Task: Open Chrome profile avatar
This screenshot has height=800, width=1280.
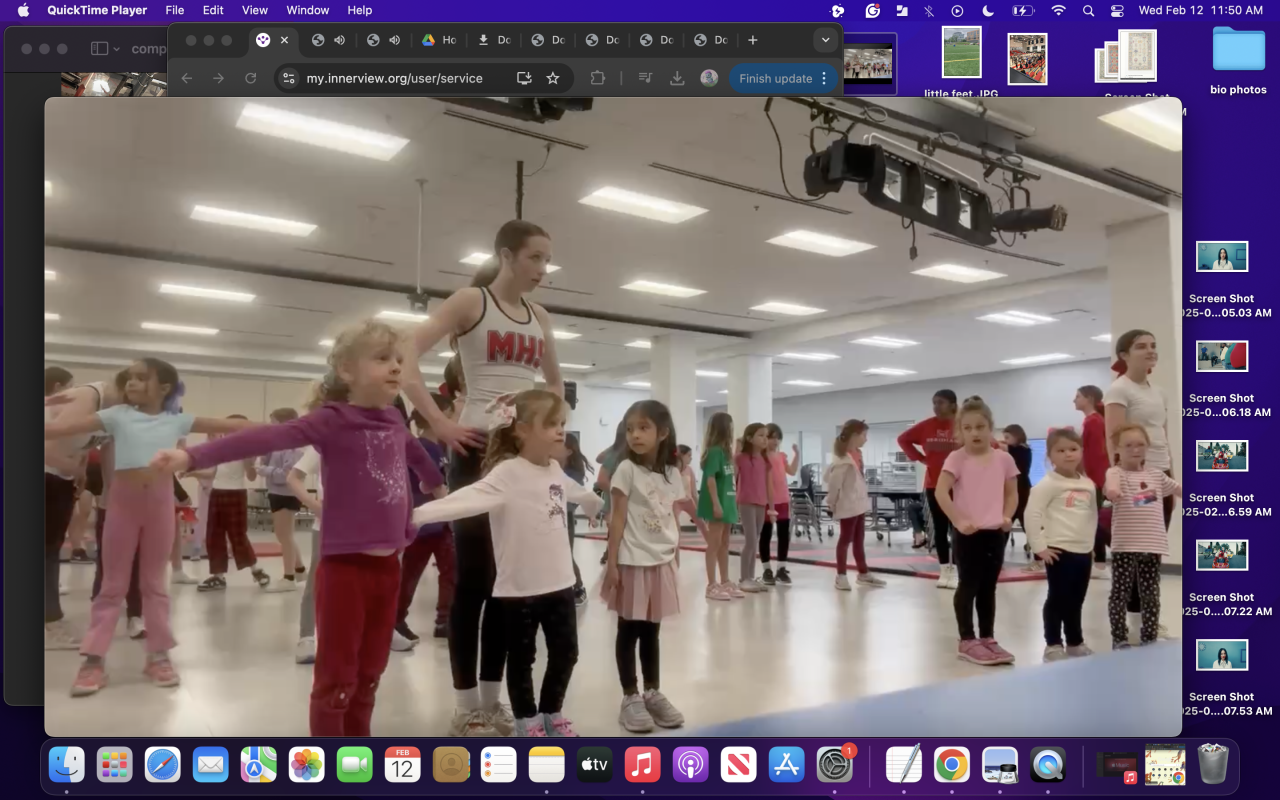Action: [x=709, y=78]
